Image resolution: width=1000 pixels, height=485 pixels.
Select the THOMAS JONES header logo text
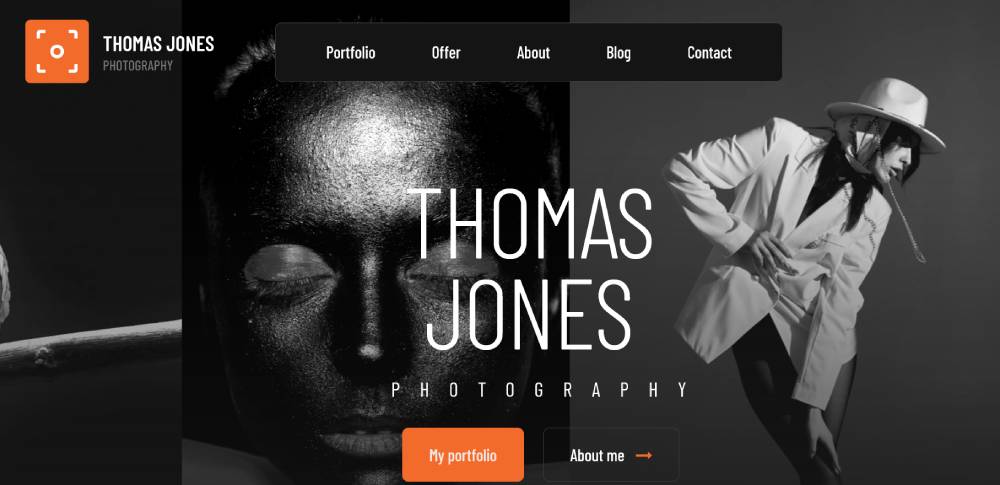click(x=159, y=44)
